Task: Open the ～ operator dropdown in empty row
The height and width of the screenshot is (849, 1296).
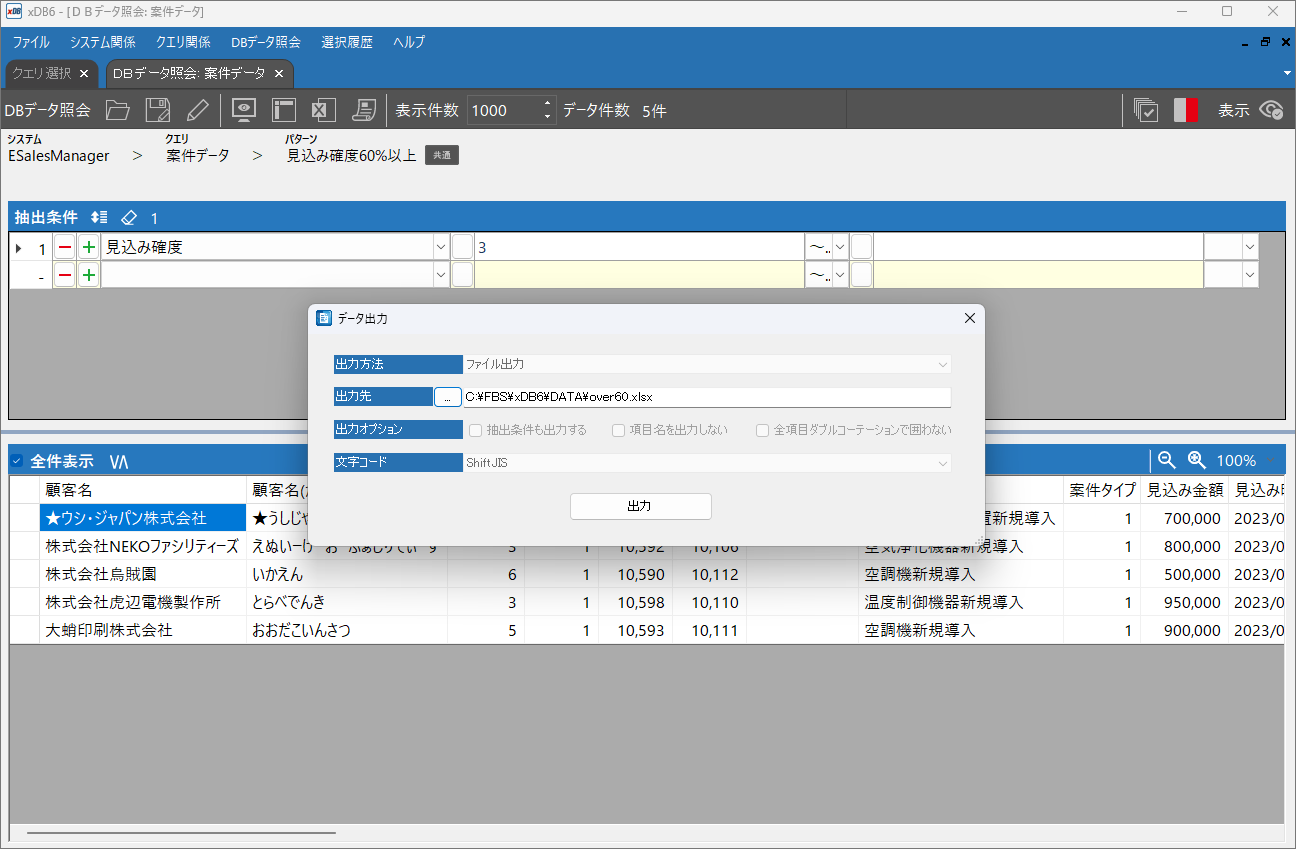Action: click(840, 275)
